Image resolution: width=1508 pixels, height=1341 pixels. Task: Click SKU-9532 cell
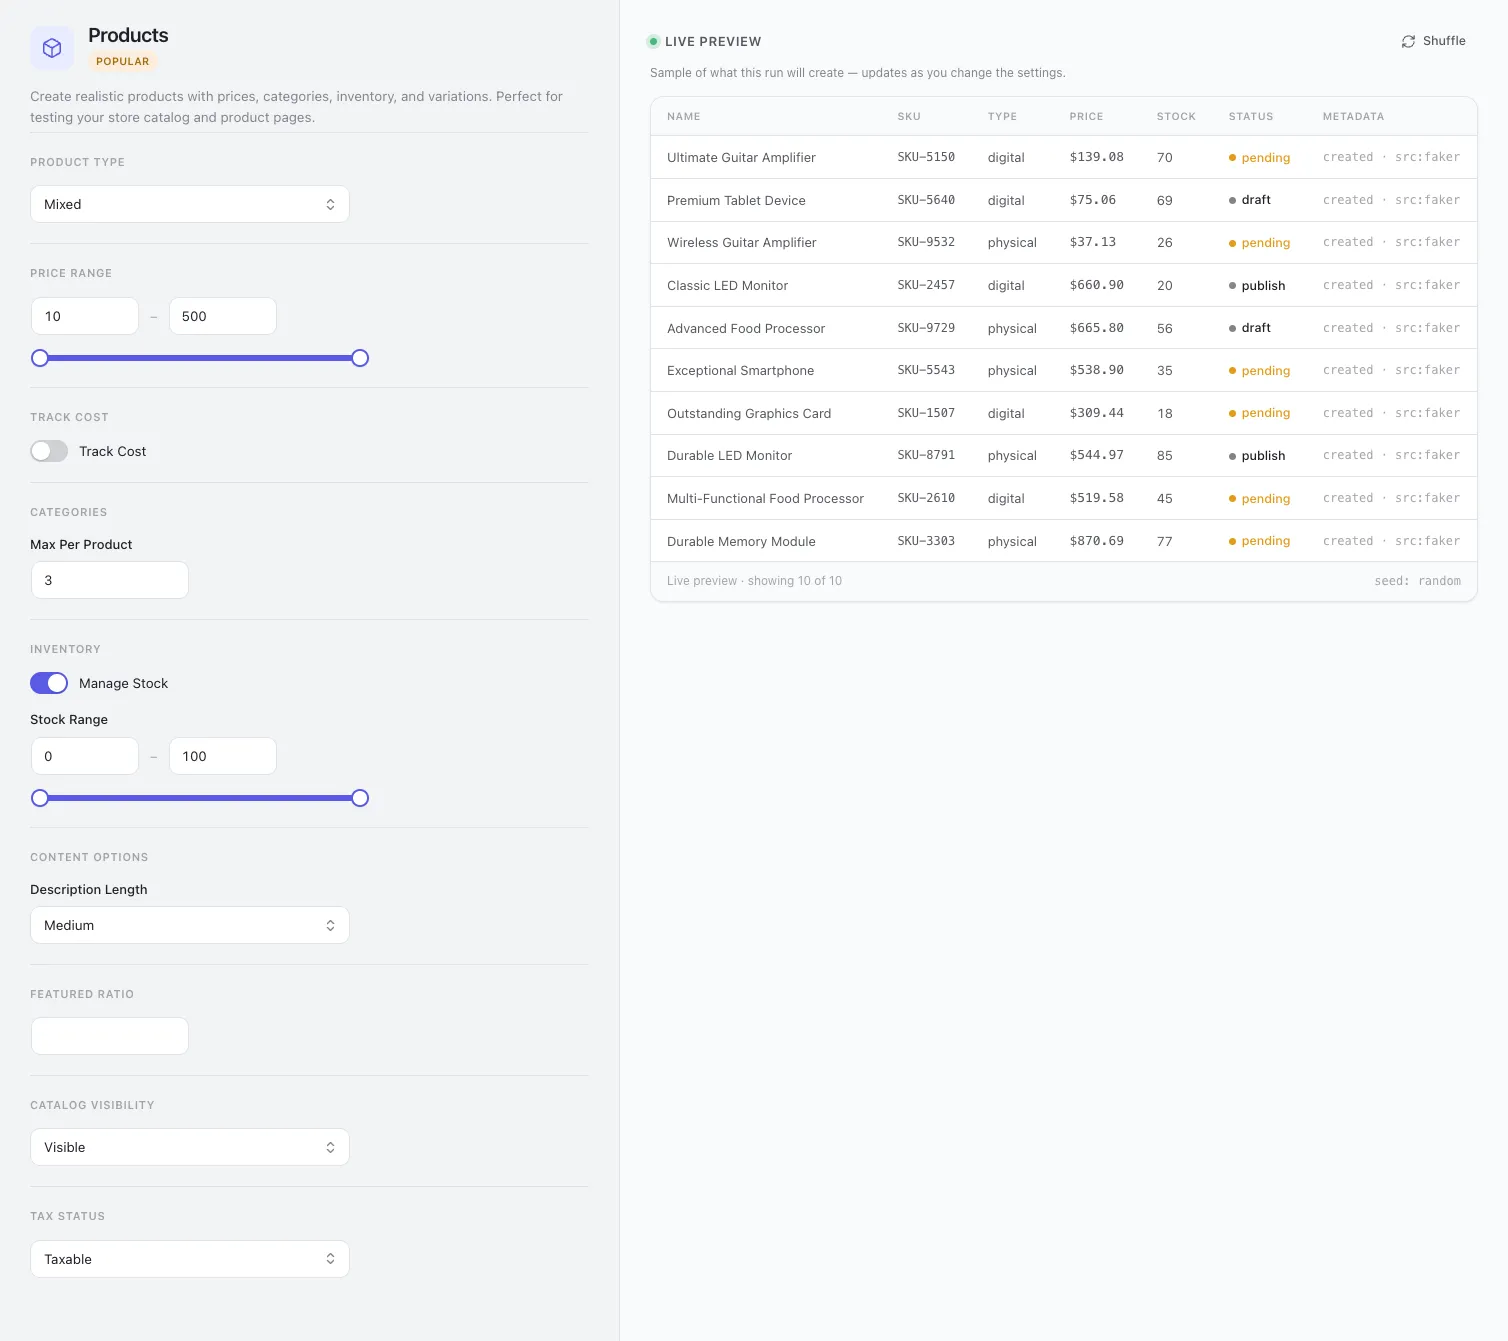(926, 243)
